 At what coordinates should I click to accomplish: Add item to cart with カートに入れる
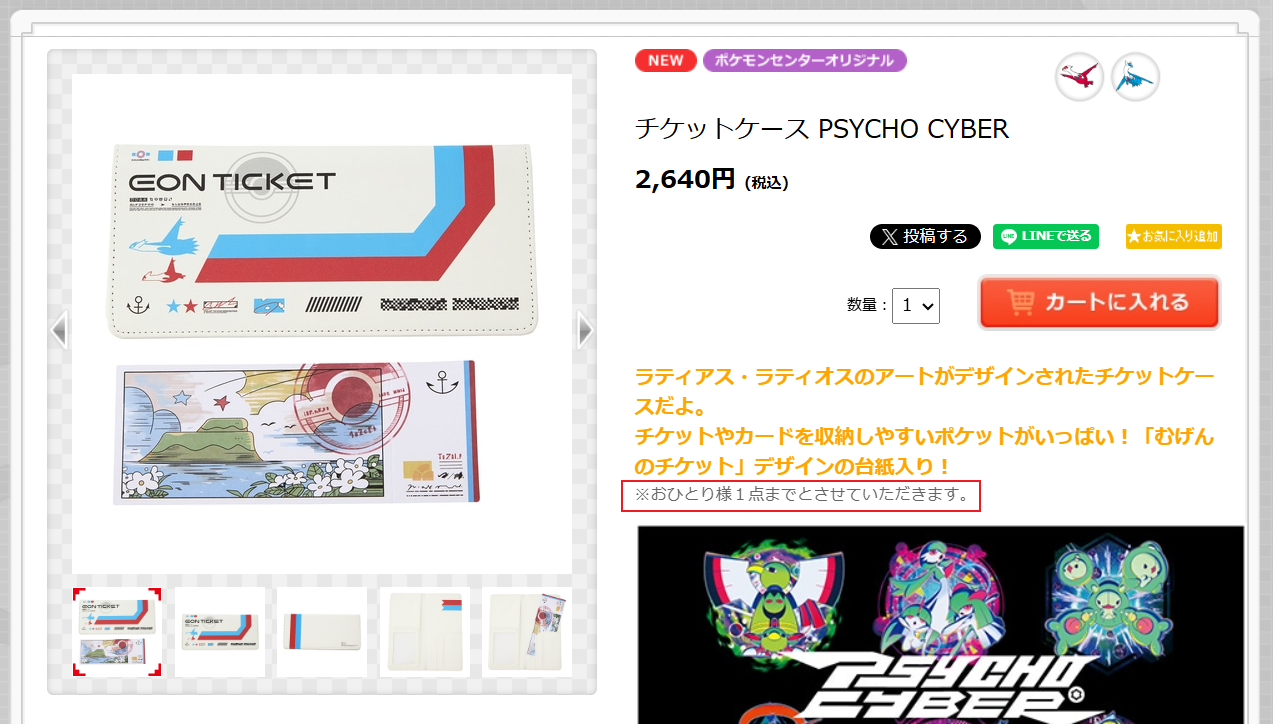(x=1099, y=302)
